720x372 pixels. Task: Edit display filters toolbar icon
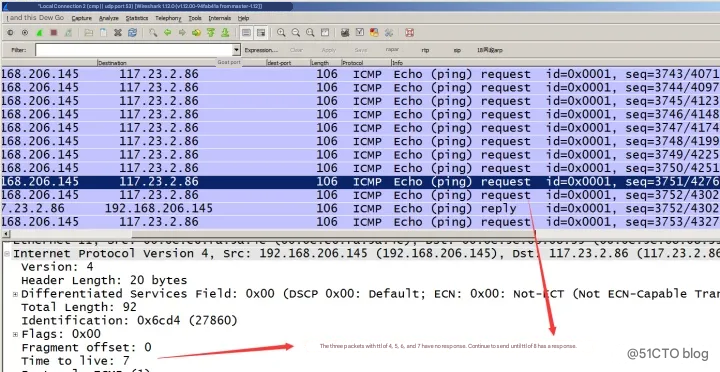[360, 33]
